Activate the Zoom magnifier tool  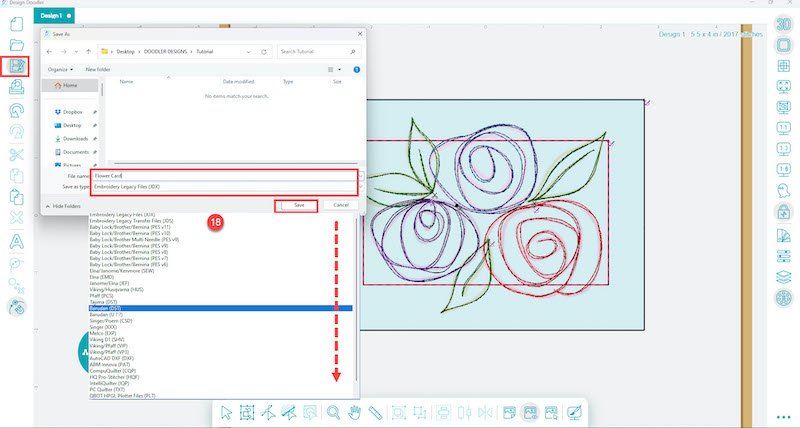click(x=333, y=412)
